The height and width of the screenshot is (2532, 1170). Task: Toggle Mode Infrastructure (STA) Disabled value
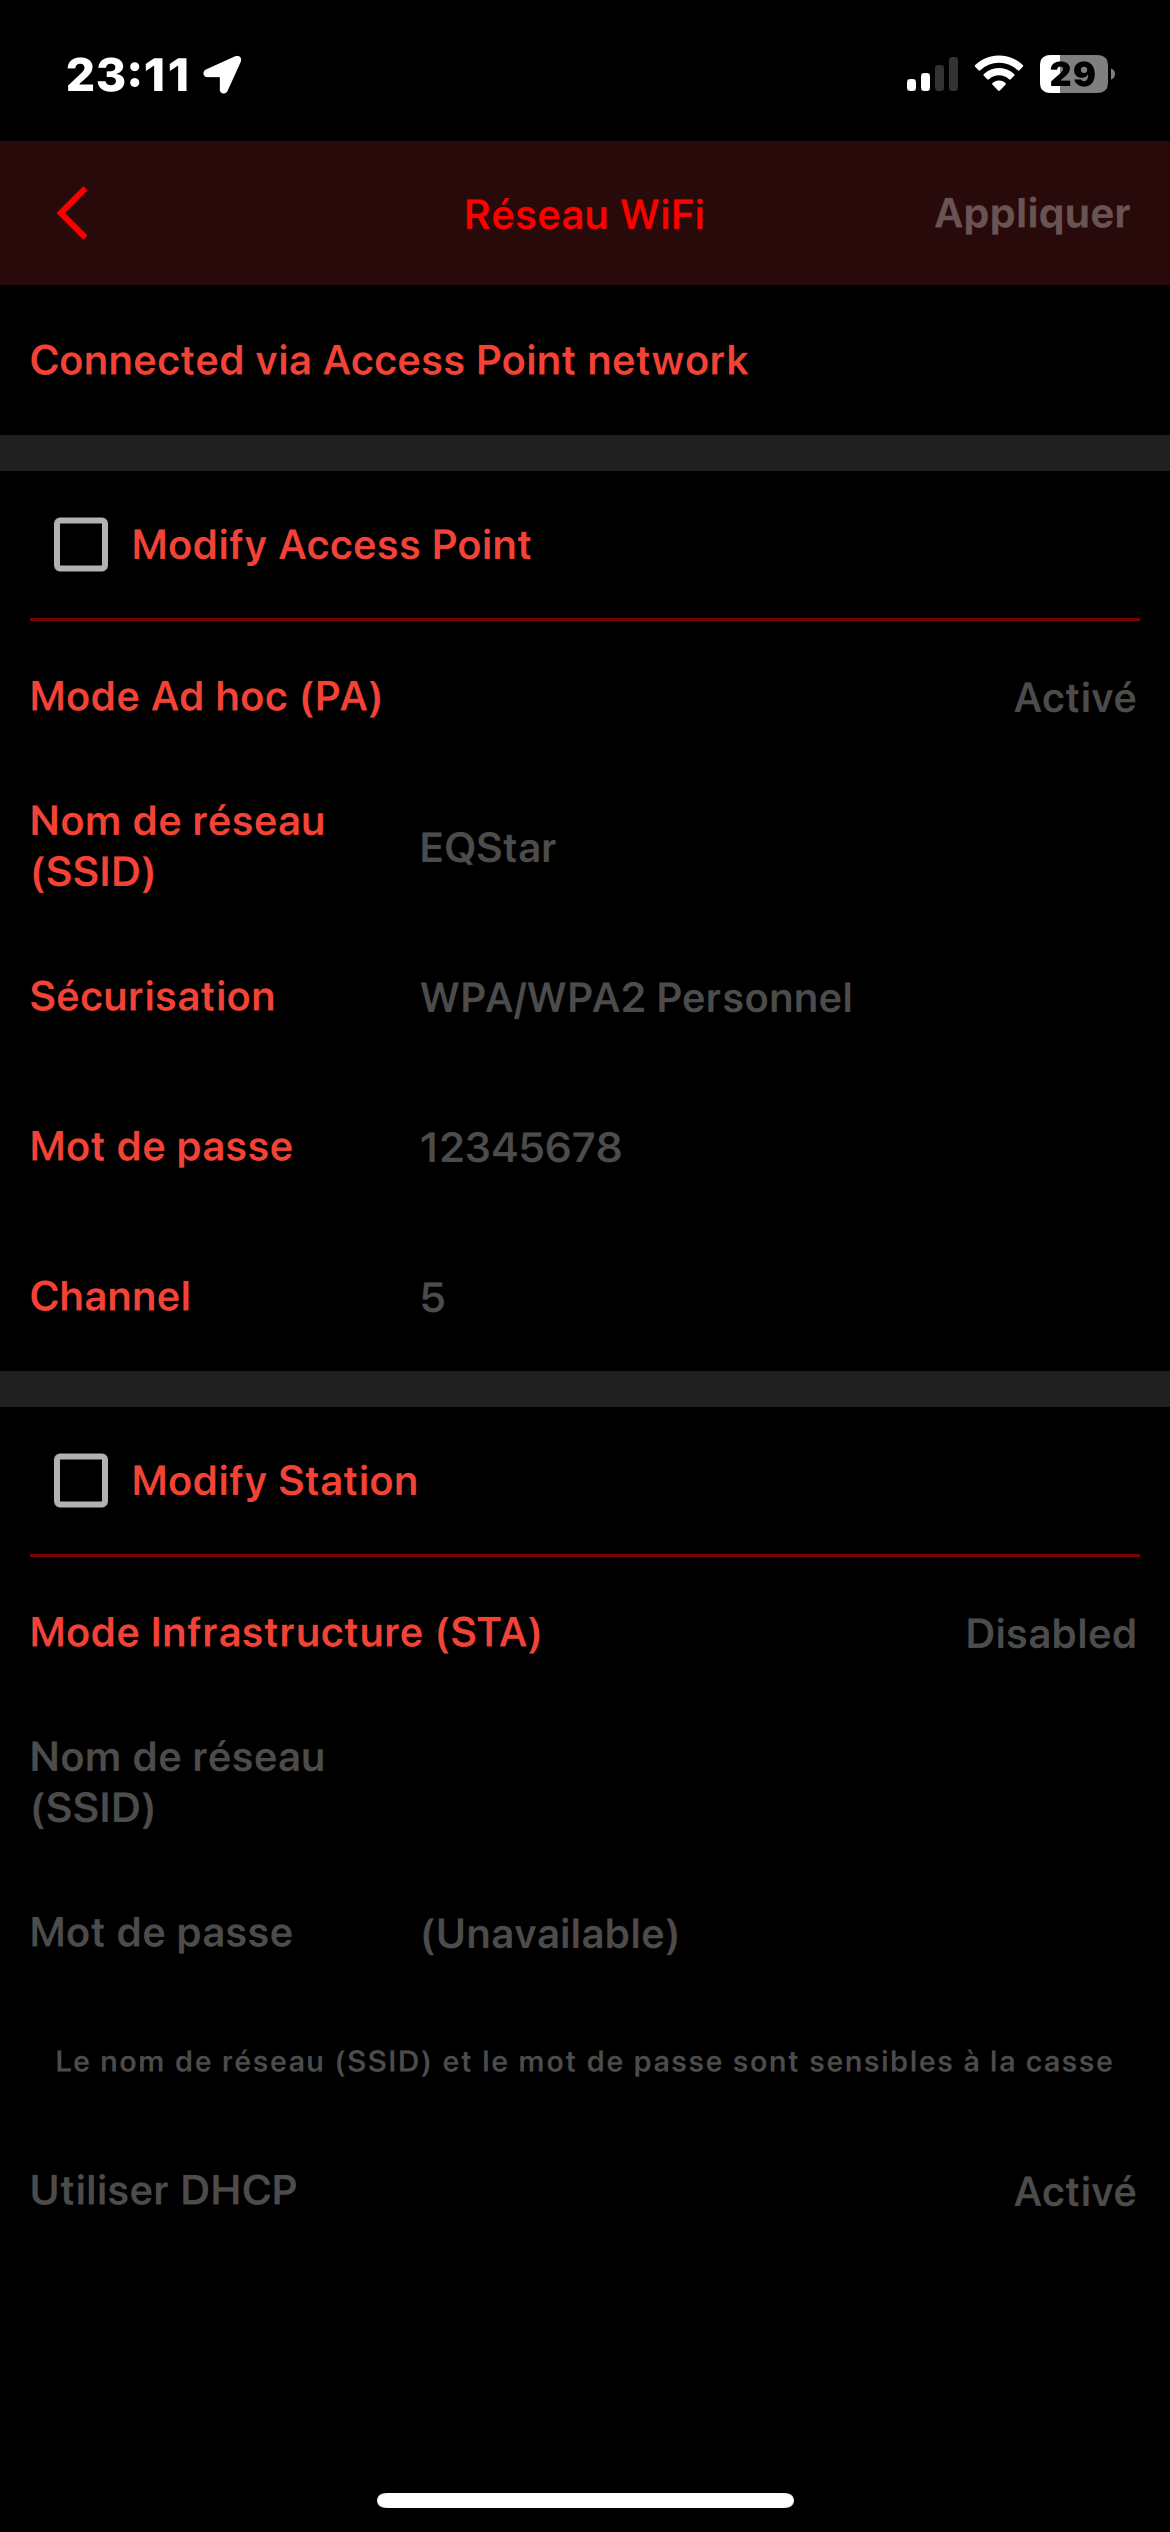[x=1050, y=1634]
